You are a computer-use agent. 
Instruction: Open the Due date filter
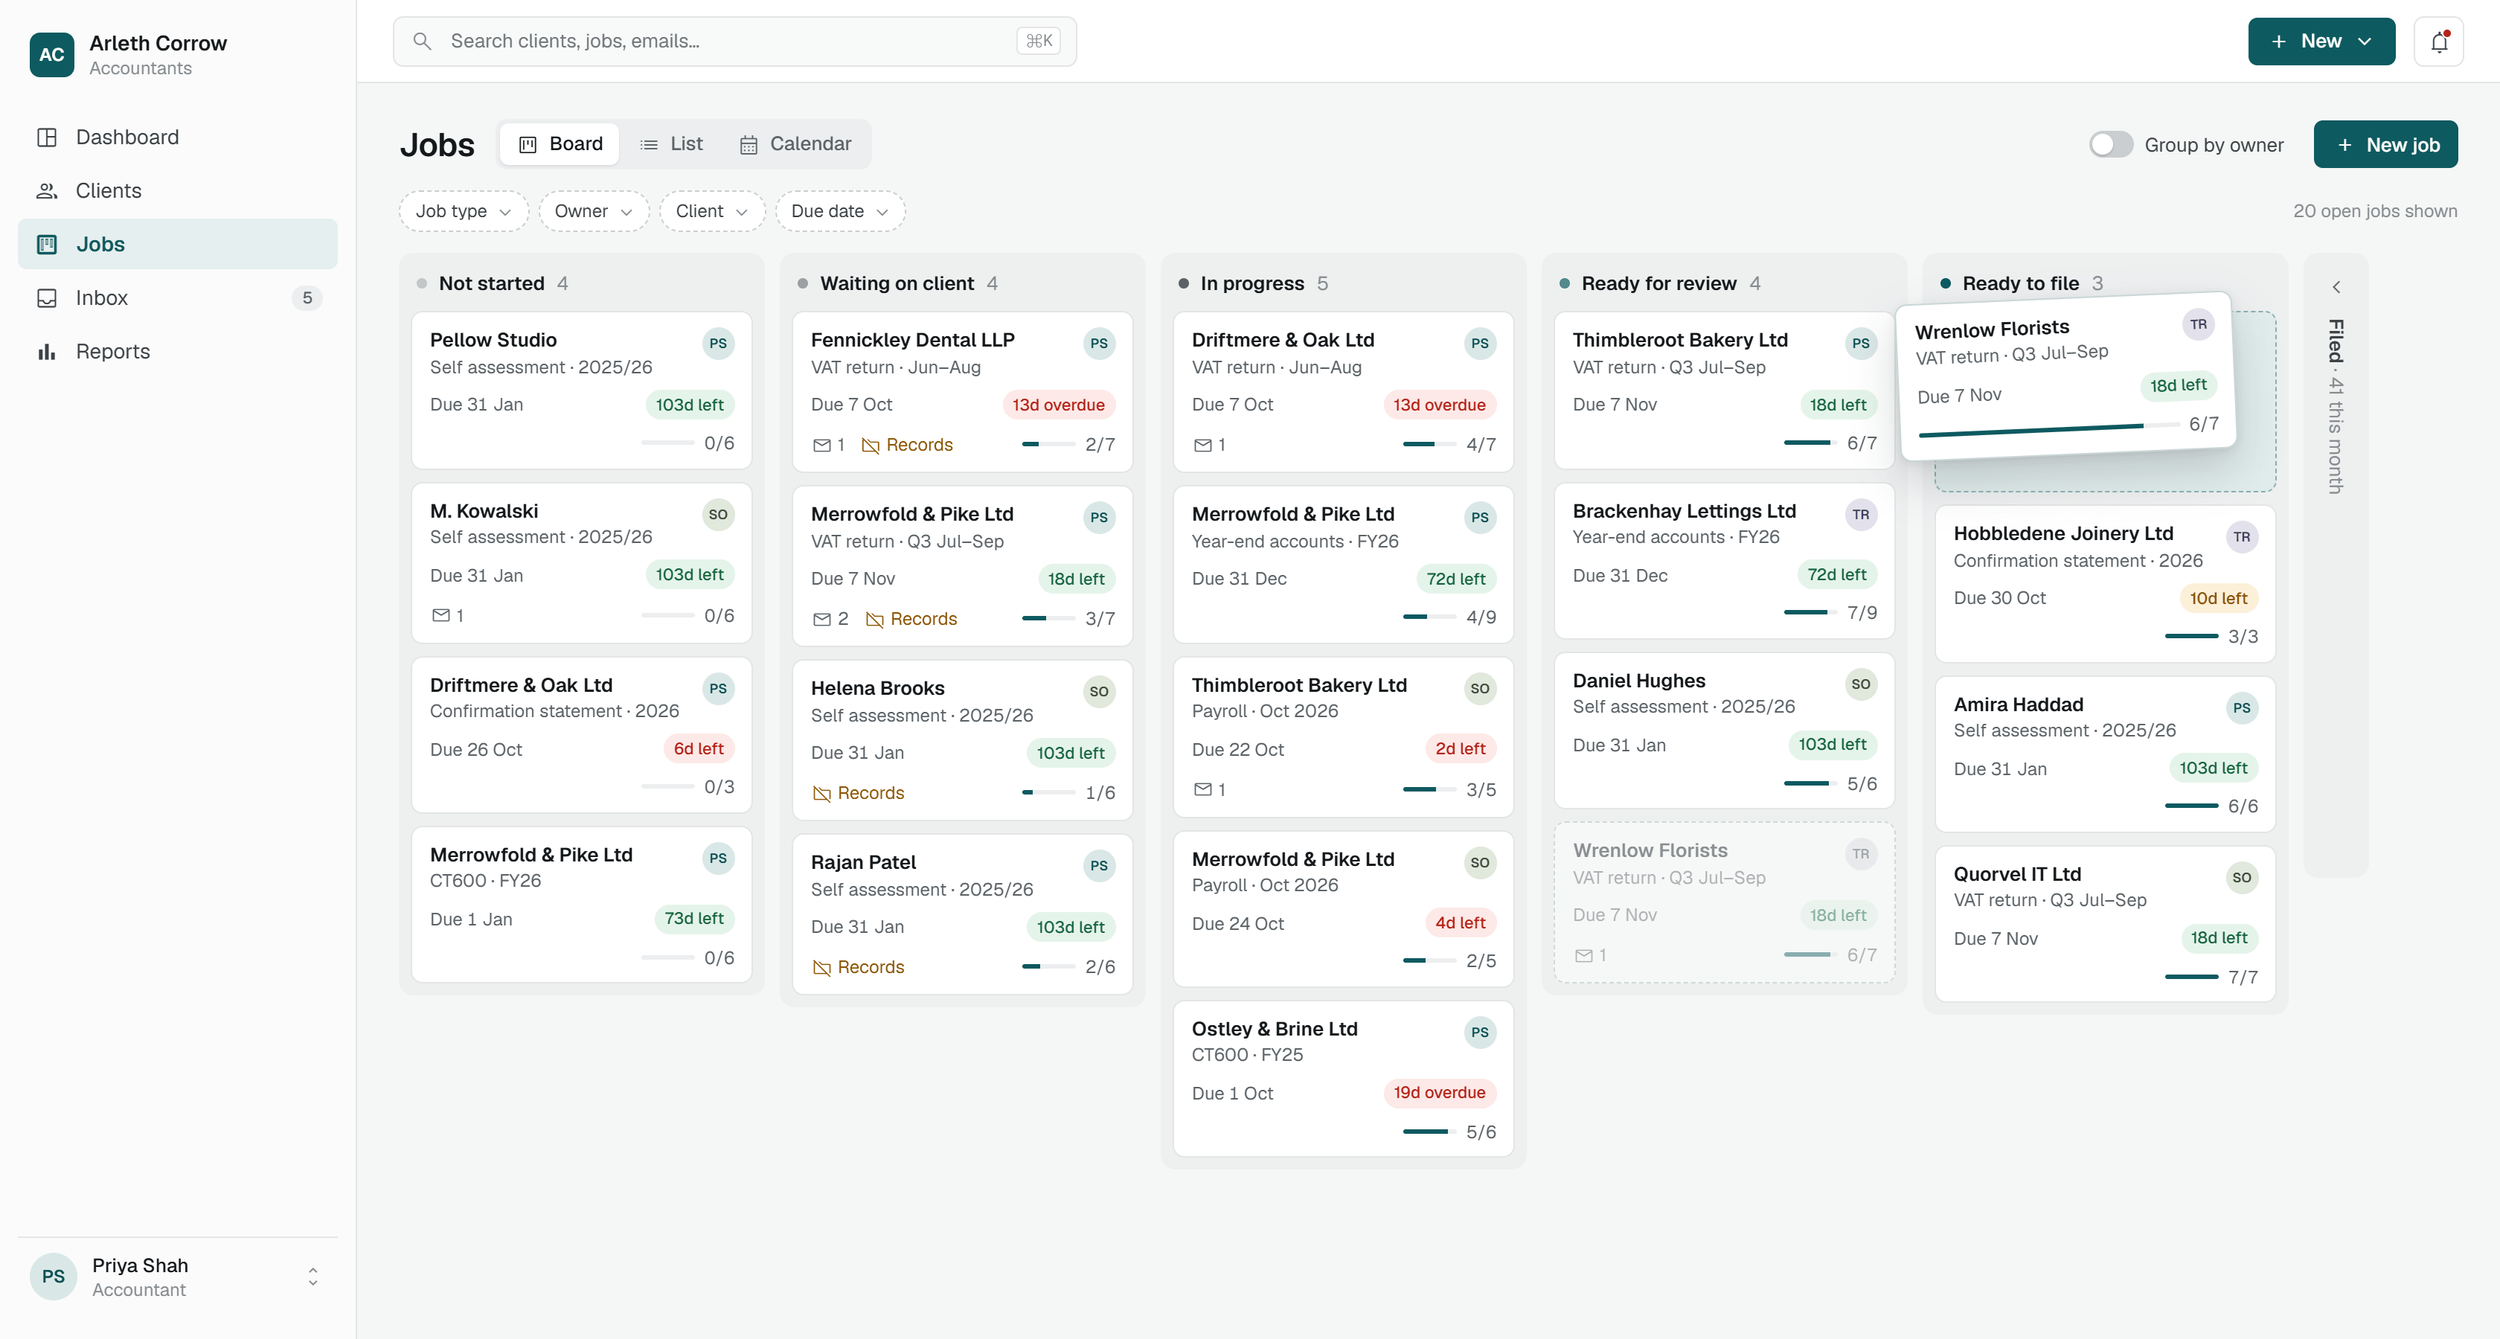click(839, 211)
